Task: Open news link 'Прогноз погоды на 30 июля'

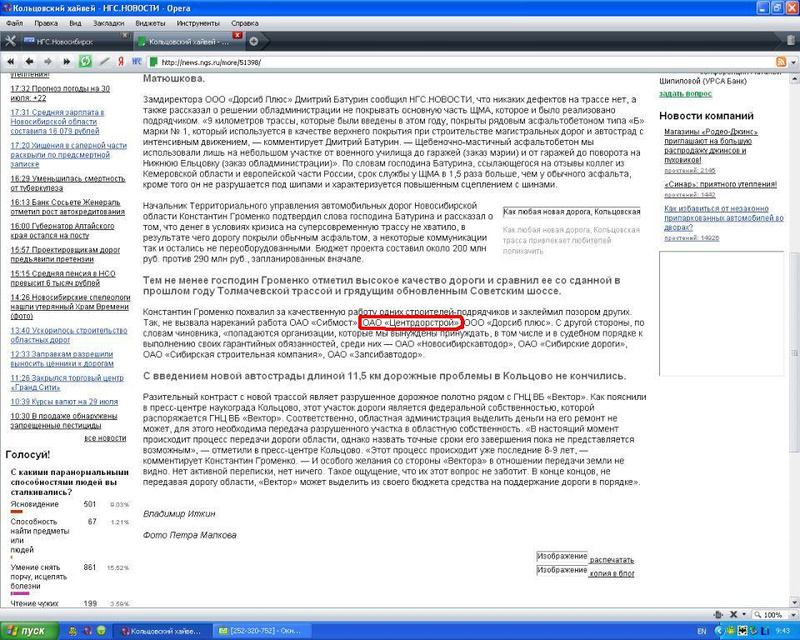Action: (x=60, y=93)
